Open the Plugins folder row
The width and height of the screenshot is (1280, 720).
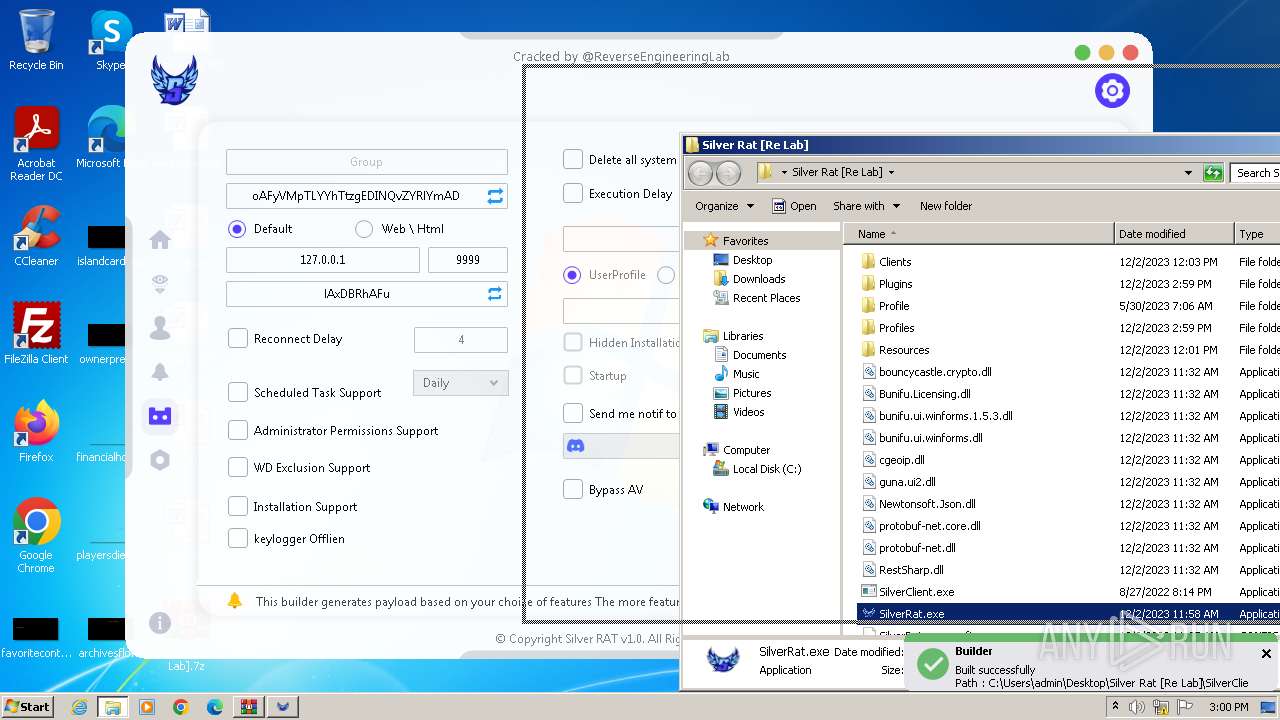[x=895, y=284]
